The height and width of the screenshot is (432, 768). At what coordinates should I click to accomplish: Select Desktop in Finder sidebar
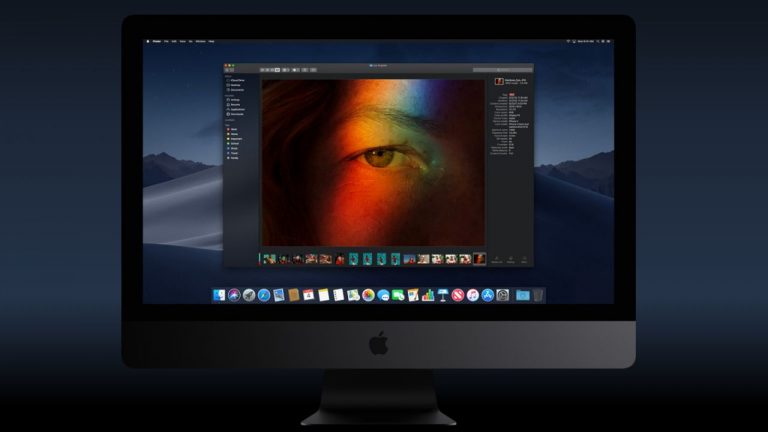(234, 85)
